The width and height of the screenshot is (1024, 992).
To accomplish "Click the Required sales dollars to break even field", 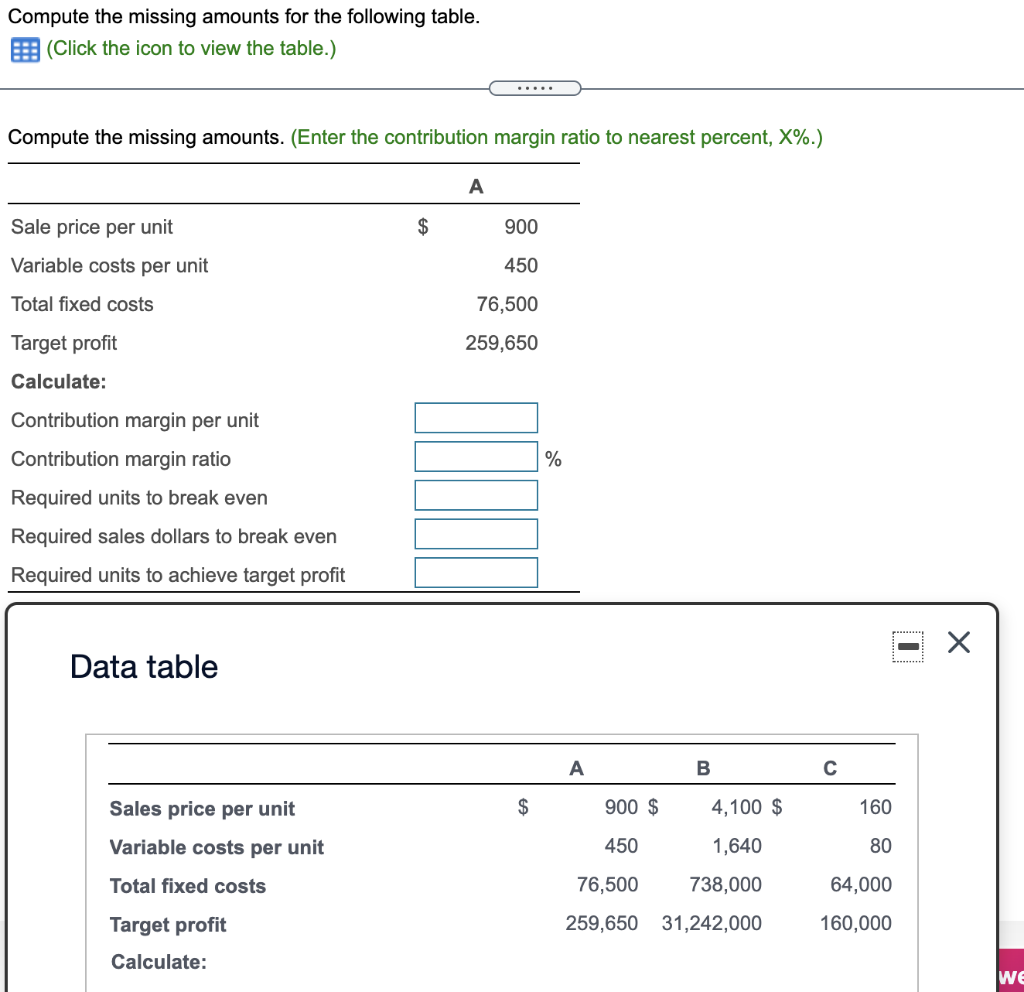I will tap(476, 534).
